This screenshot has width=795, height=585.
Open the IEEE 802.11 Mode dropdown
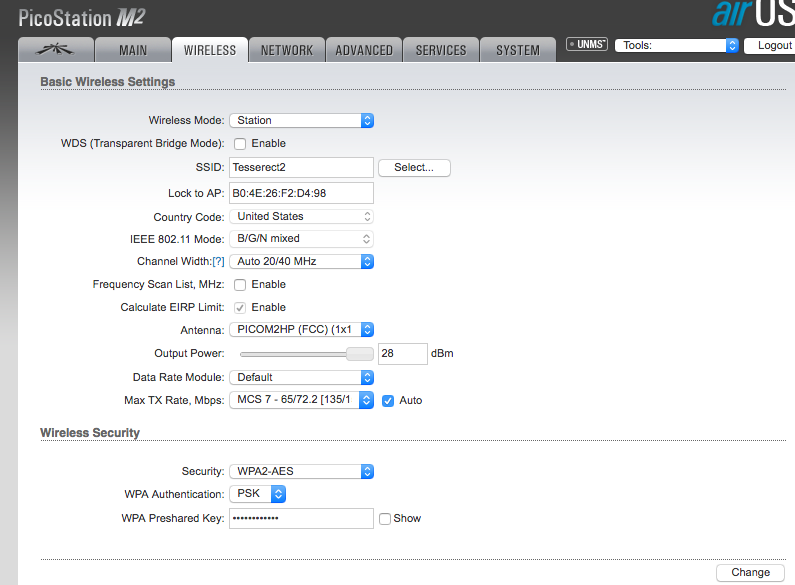pos(302,239)
